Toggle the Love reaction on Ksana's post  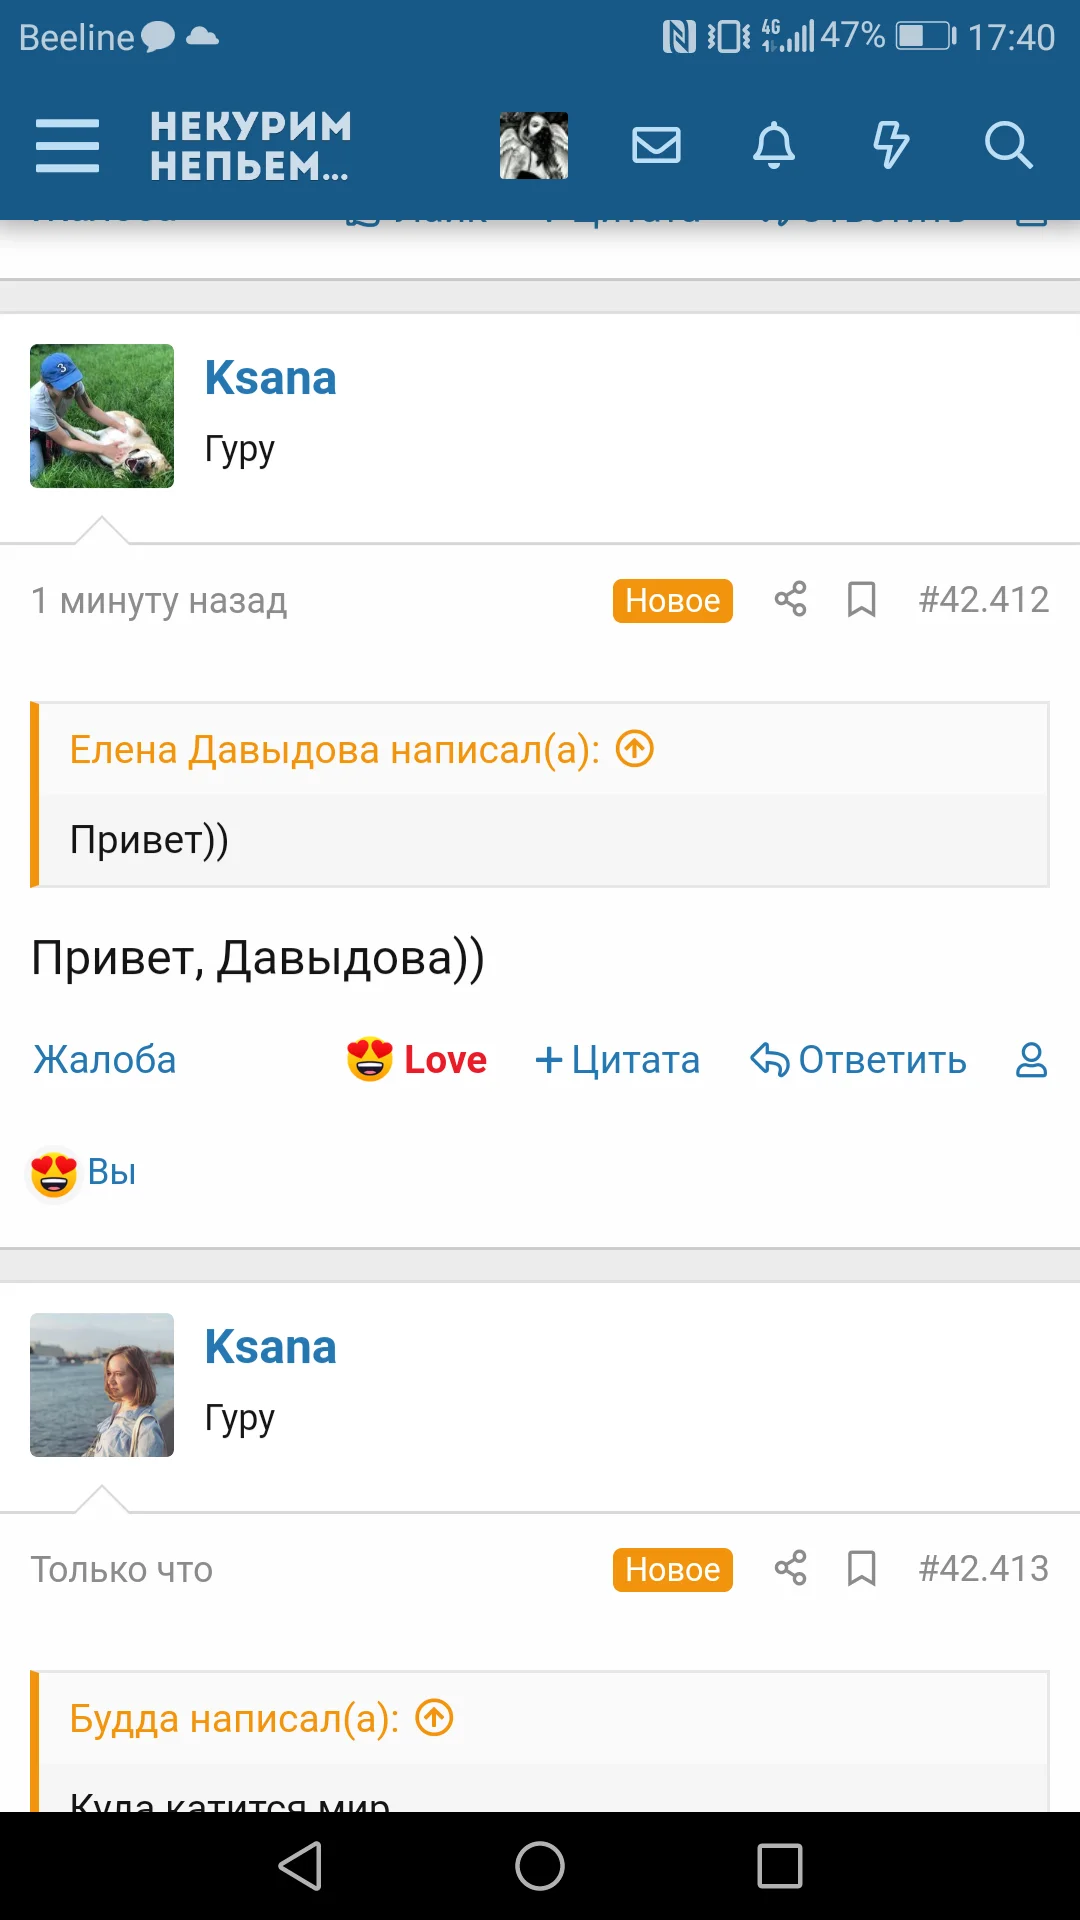pyautogui.click(x=417, y=1060)
